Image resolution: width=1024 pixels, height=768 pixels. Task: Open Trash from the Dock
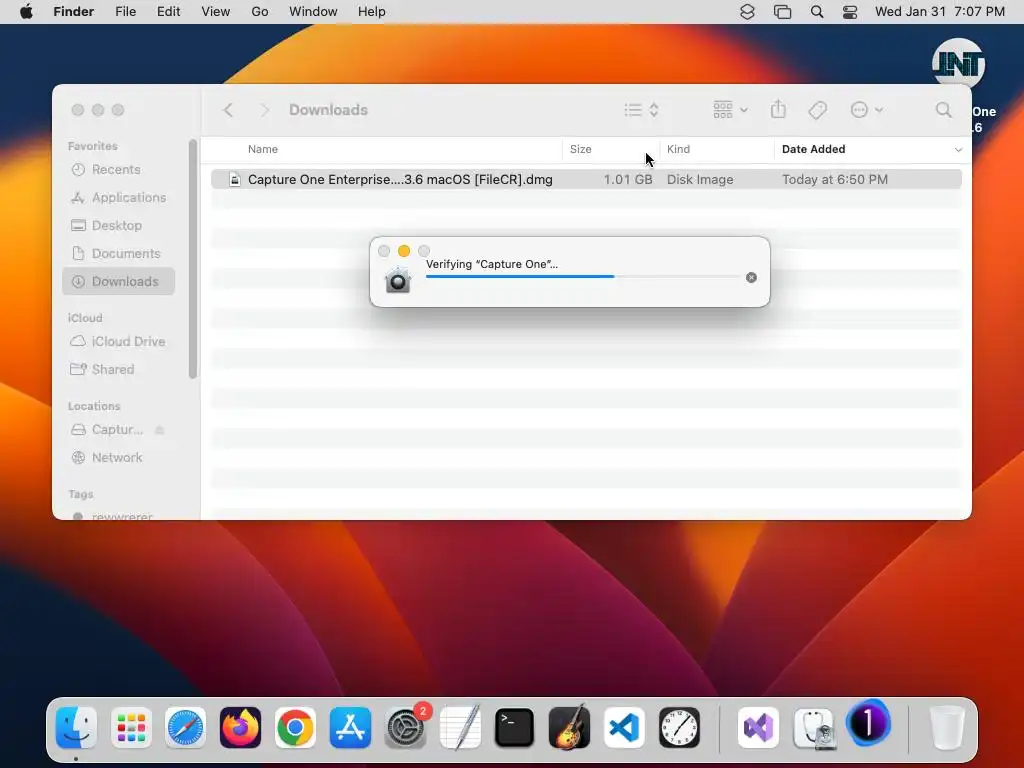click(946, 727)
